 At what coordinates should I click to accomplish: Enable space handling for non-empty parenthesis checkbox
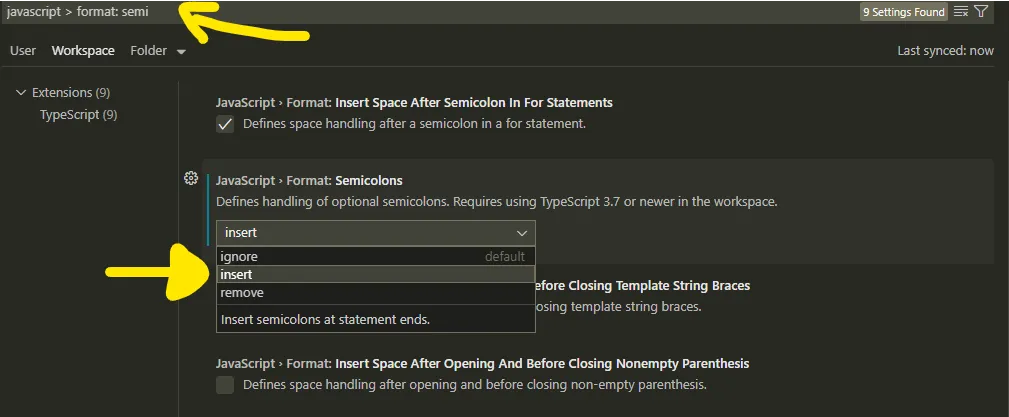pos(225,385)
